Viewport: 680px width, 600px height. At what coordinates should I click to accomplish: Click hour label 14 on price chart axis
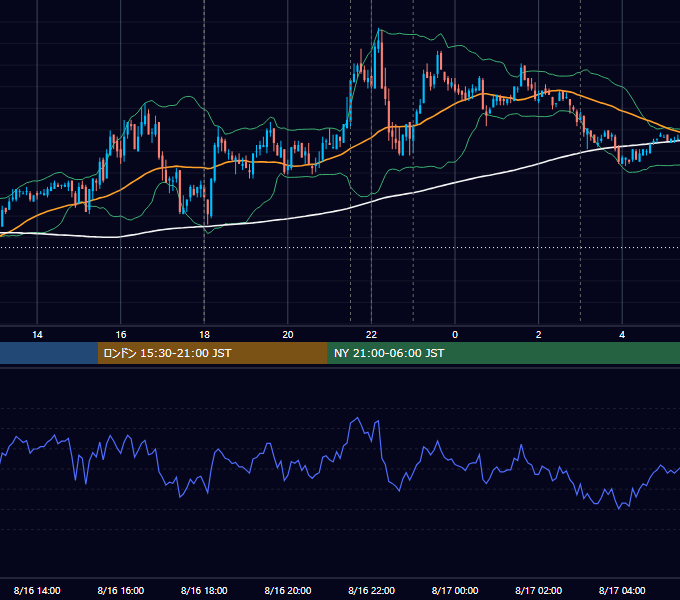[x=37, y=335]
